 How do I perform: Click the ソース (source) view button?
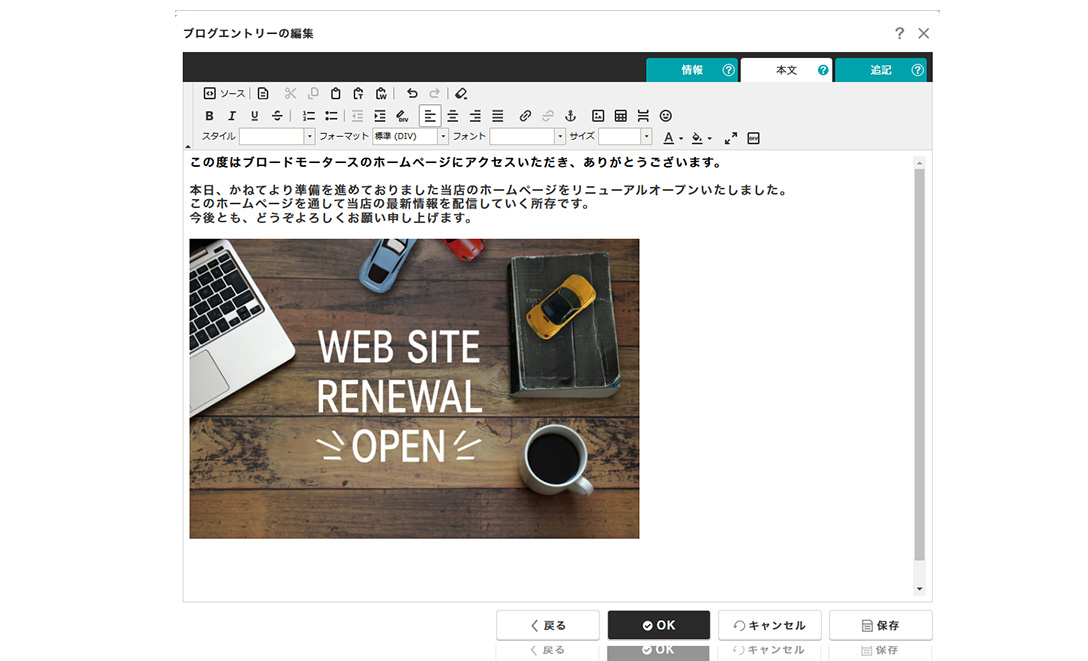(x=224, y=93)
